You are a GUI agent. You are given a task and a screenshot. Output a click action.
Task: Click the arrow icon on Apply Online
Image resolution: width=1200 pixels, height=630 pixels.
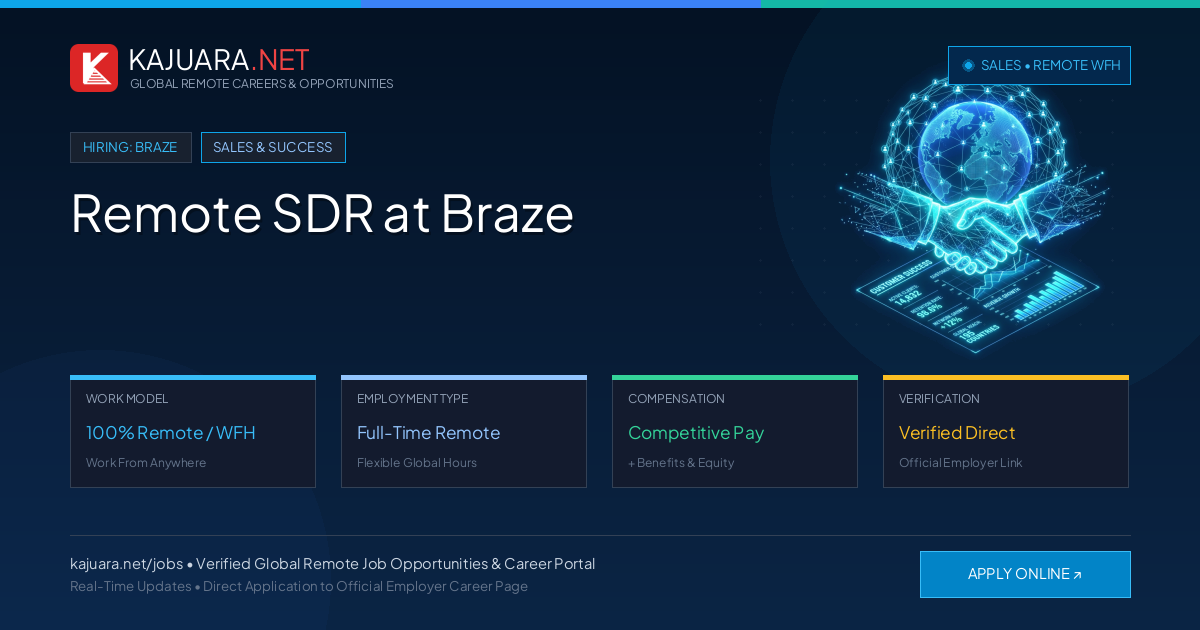(x=1077, y=575)
